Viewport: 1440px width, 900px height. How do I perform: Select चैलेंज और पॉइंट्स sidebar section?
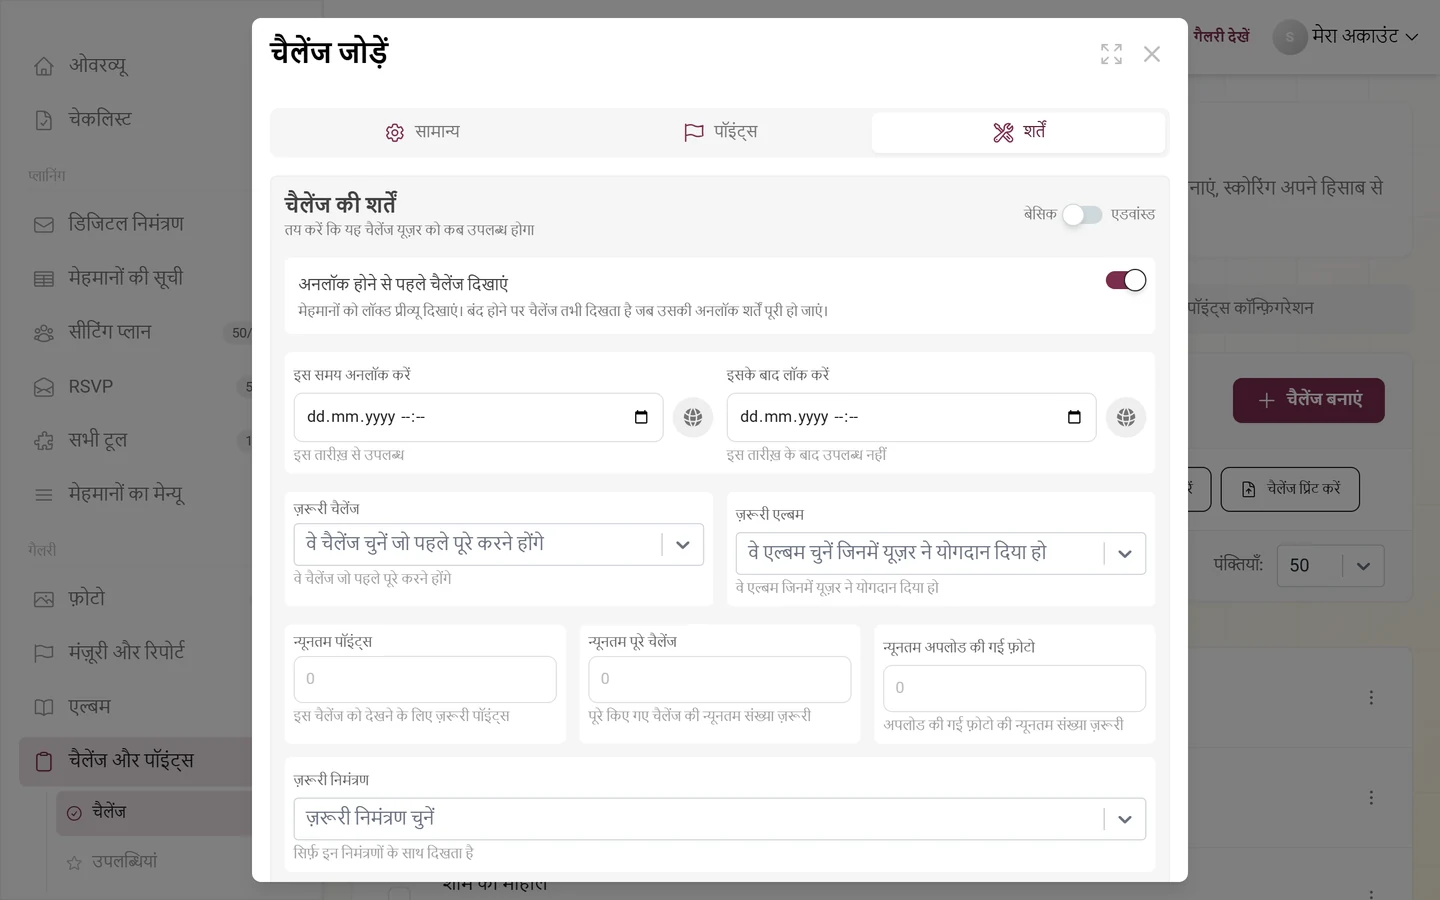[135, 761]
